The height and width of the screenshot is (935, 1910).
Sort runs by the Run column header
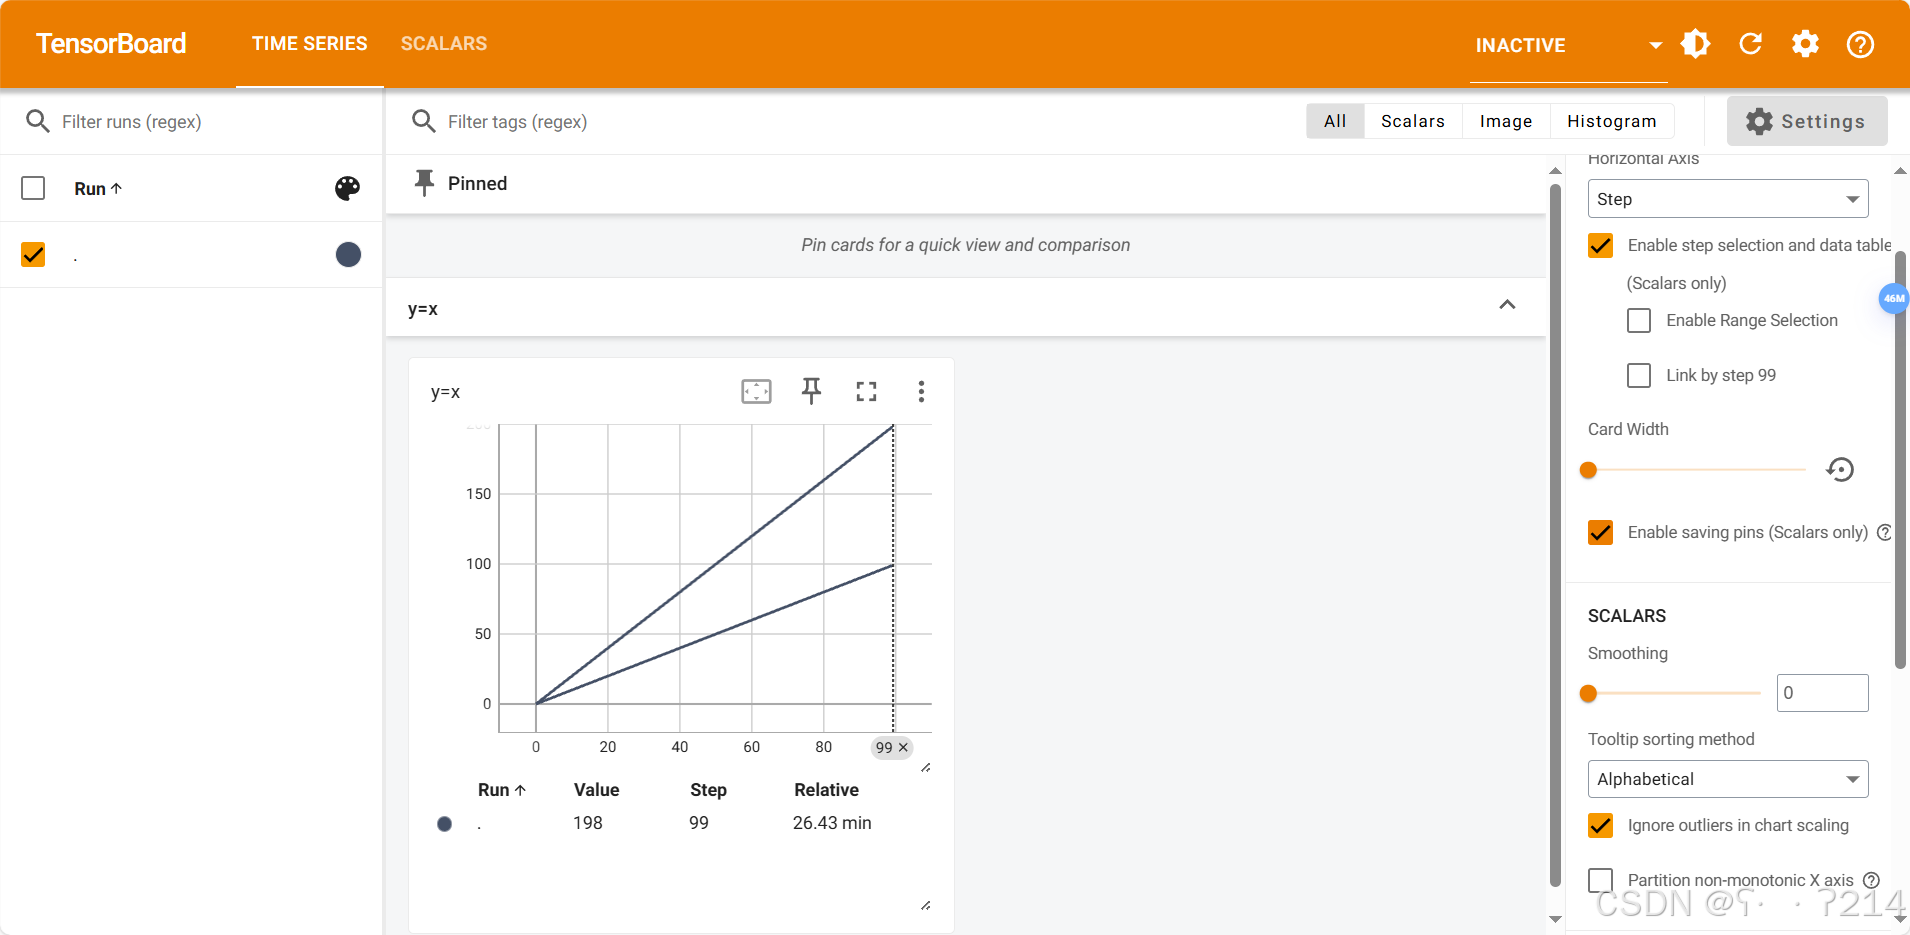pos(98,188)
